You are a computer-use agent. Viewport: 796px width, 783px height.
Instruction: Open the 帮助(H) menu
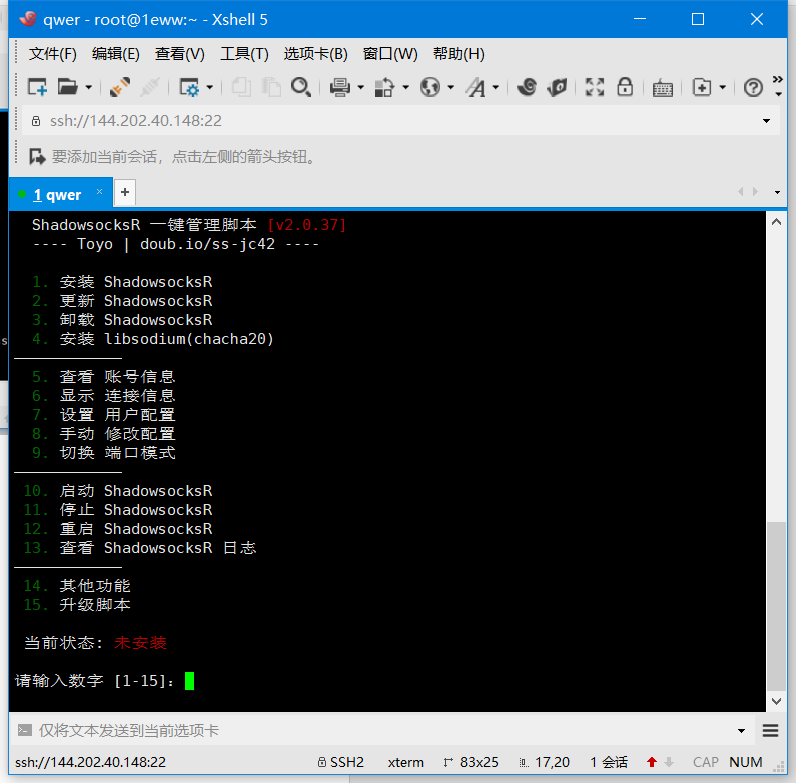[x=459, y=54]
